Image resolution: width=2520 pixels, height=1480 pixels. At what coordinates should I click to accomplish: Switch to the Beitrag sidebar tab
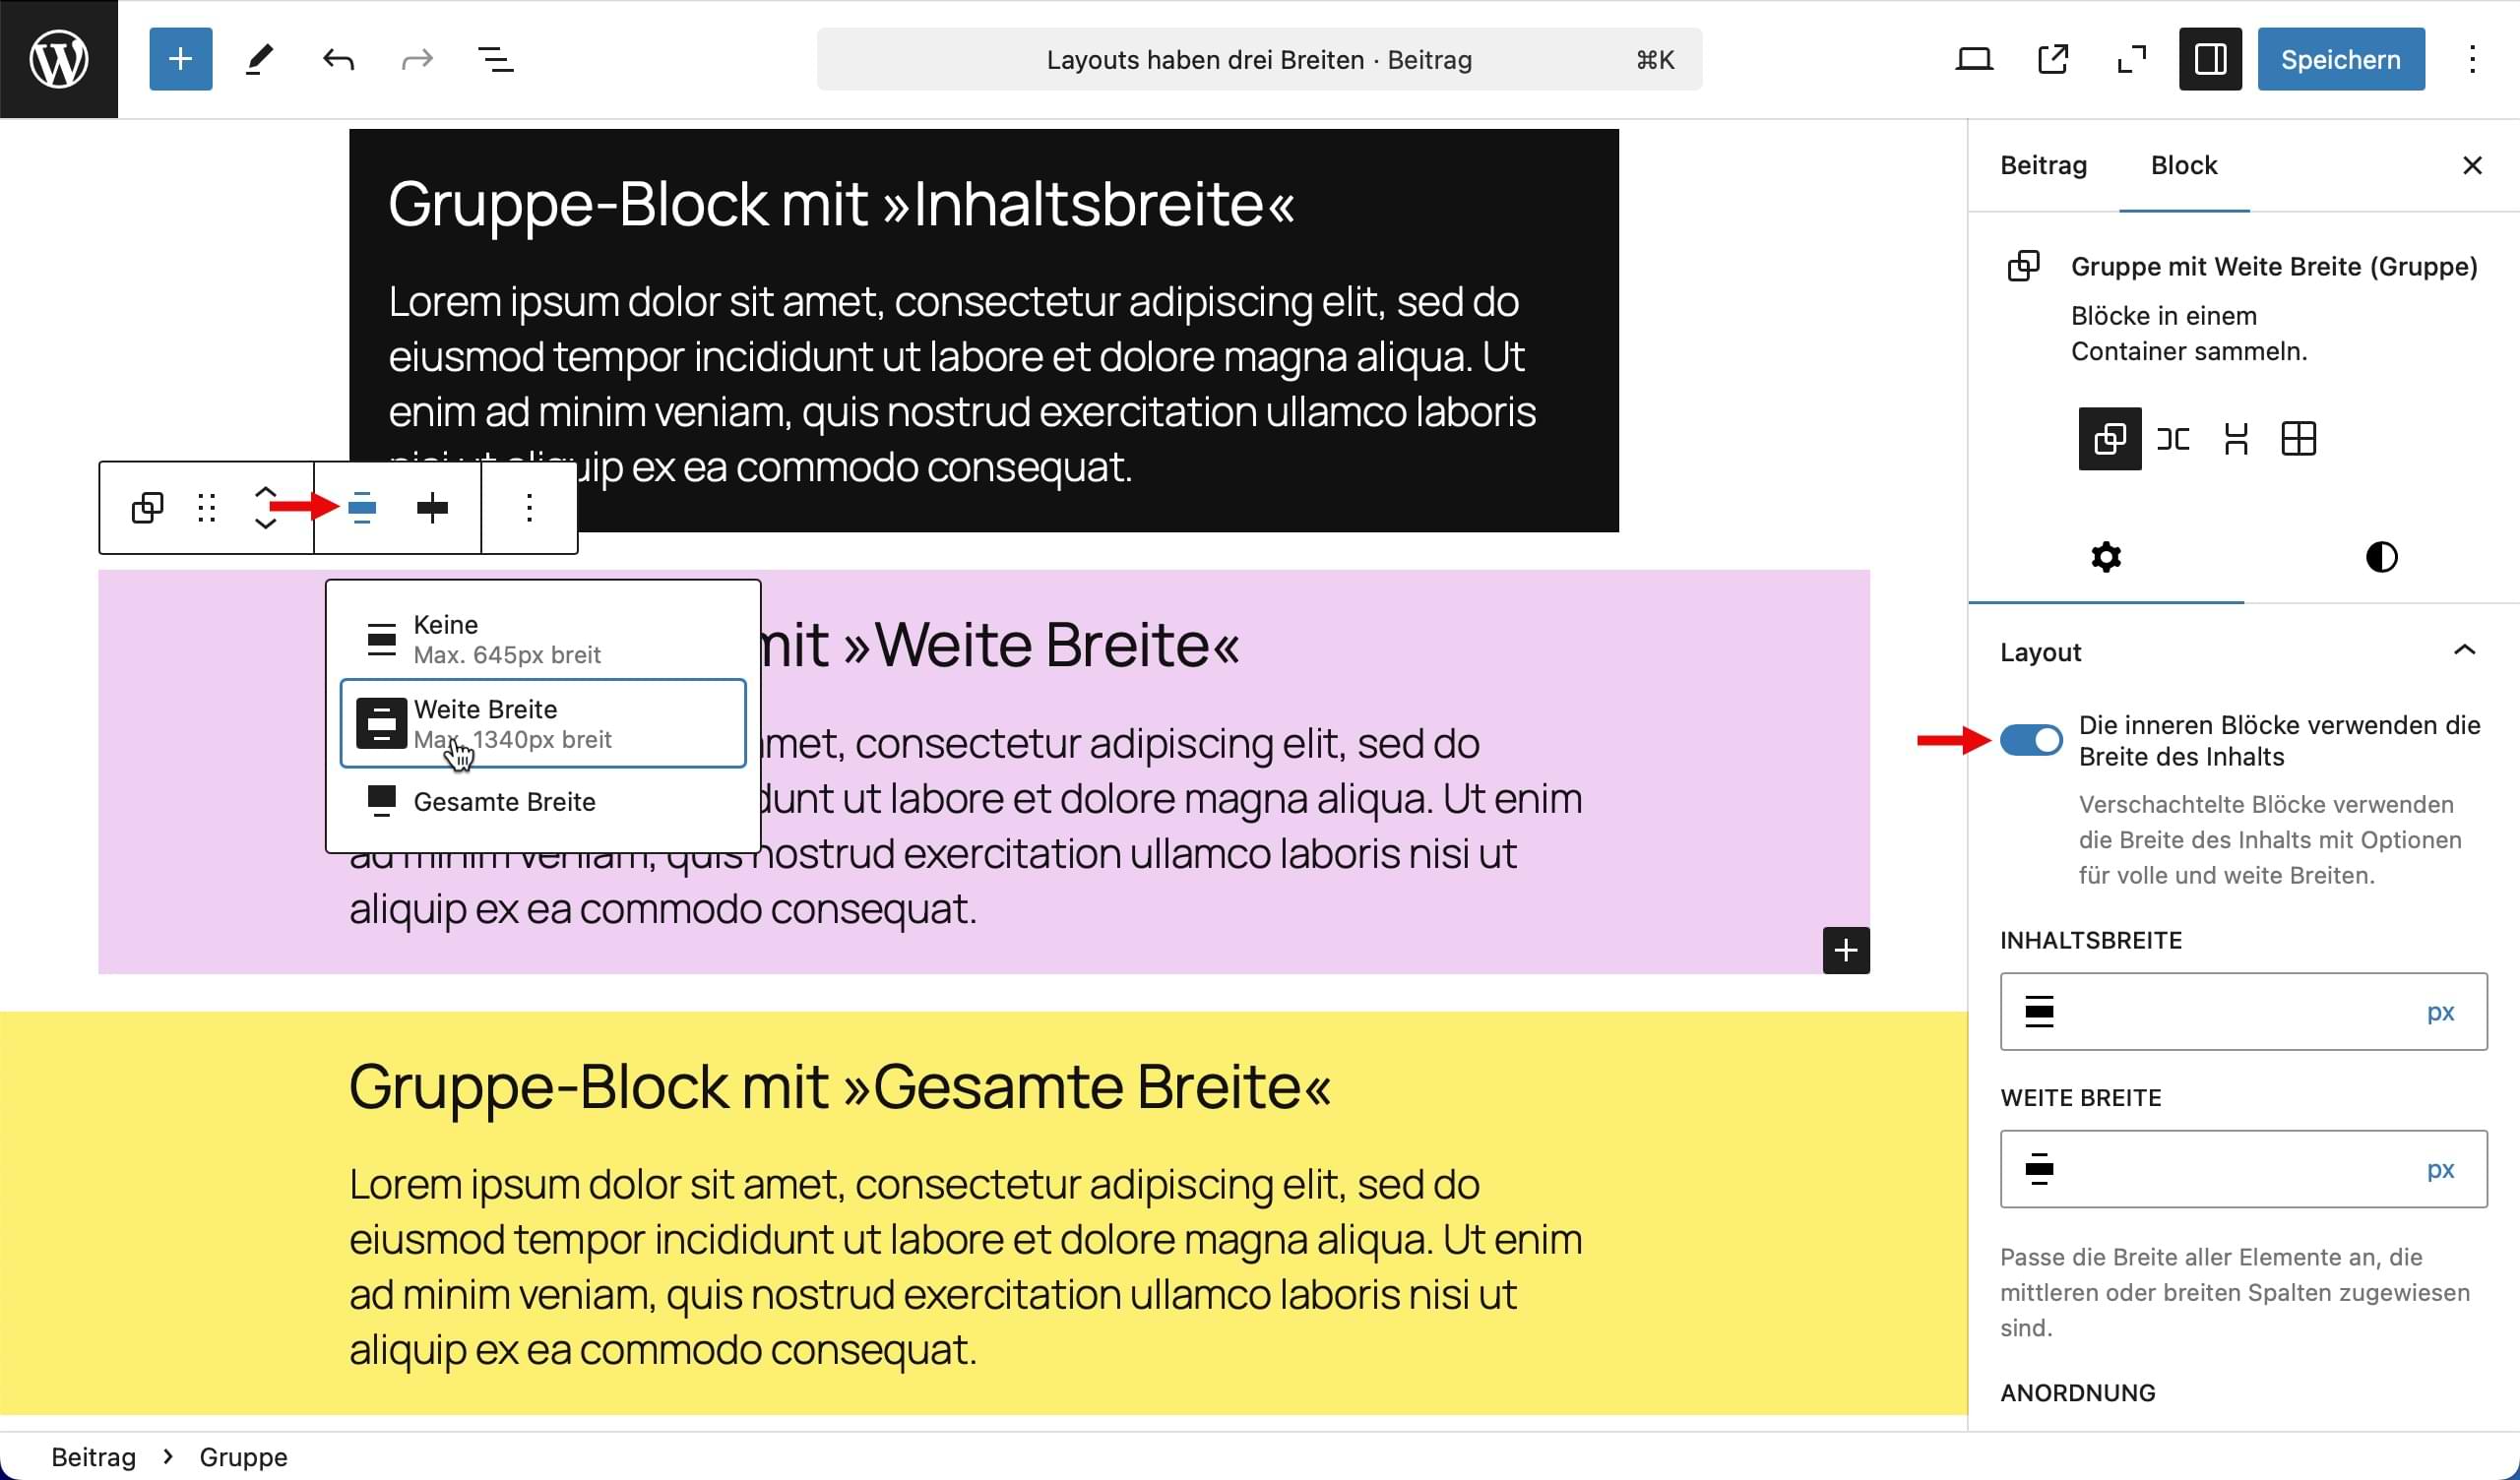tap(2043, 165)
